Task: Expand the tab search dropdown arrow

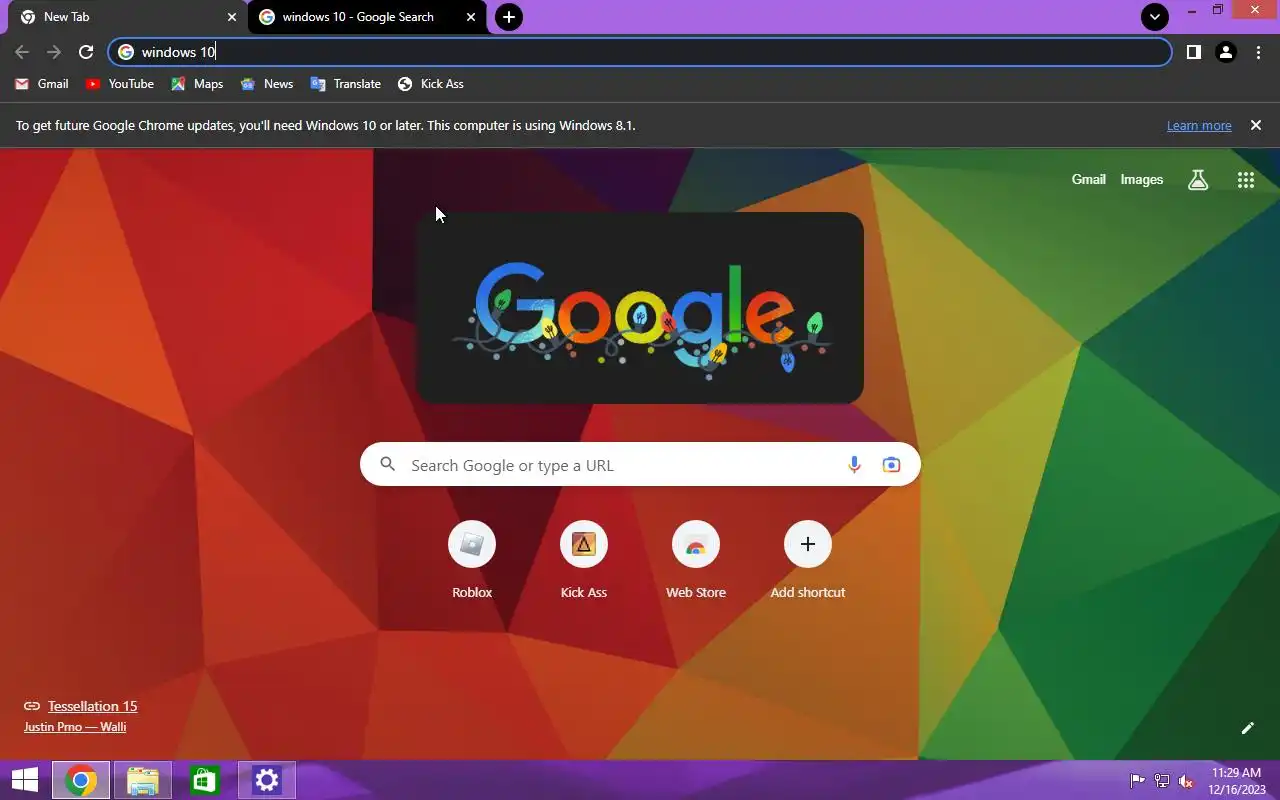Action: point(1155,17)
